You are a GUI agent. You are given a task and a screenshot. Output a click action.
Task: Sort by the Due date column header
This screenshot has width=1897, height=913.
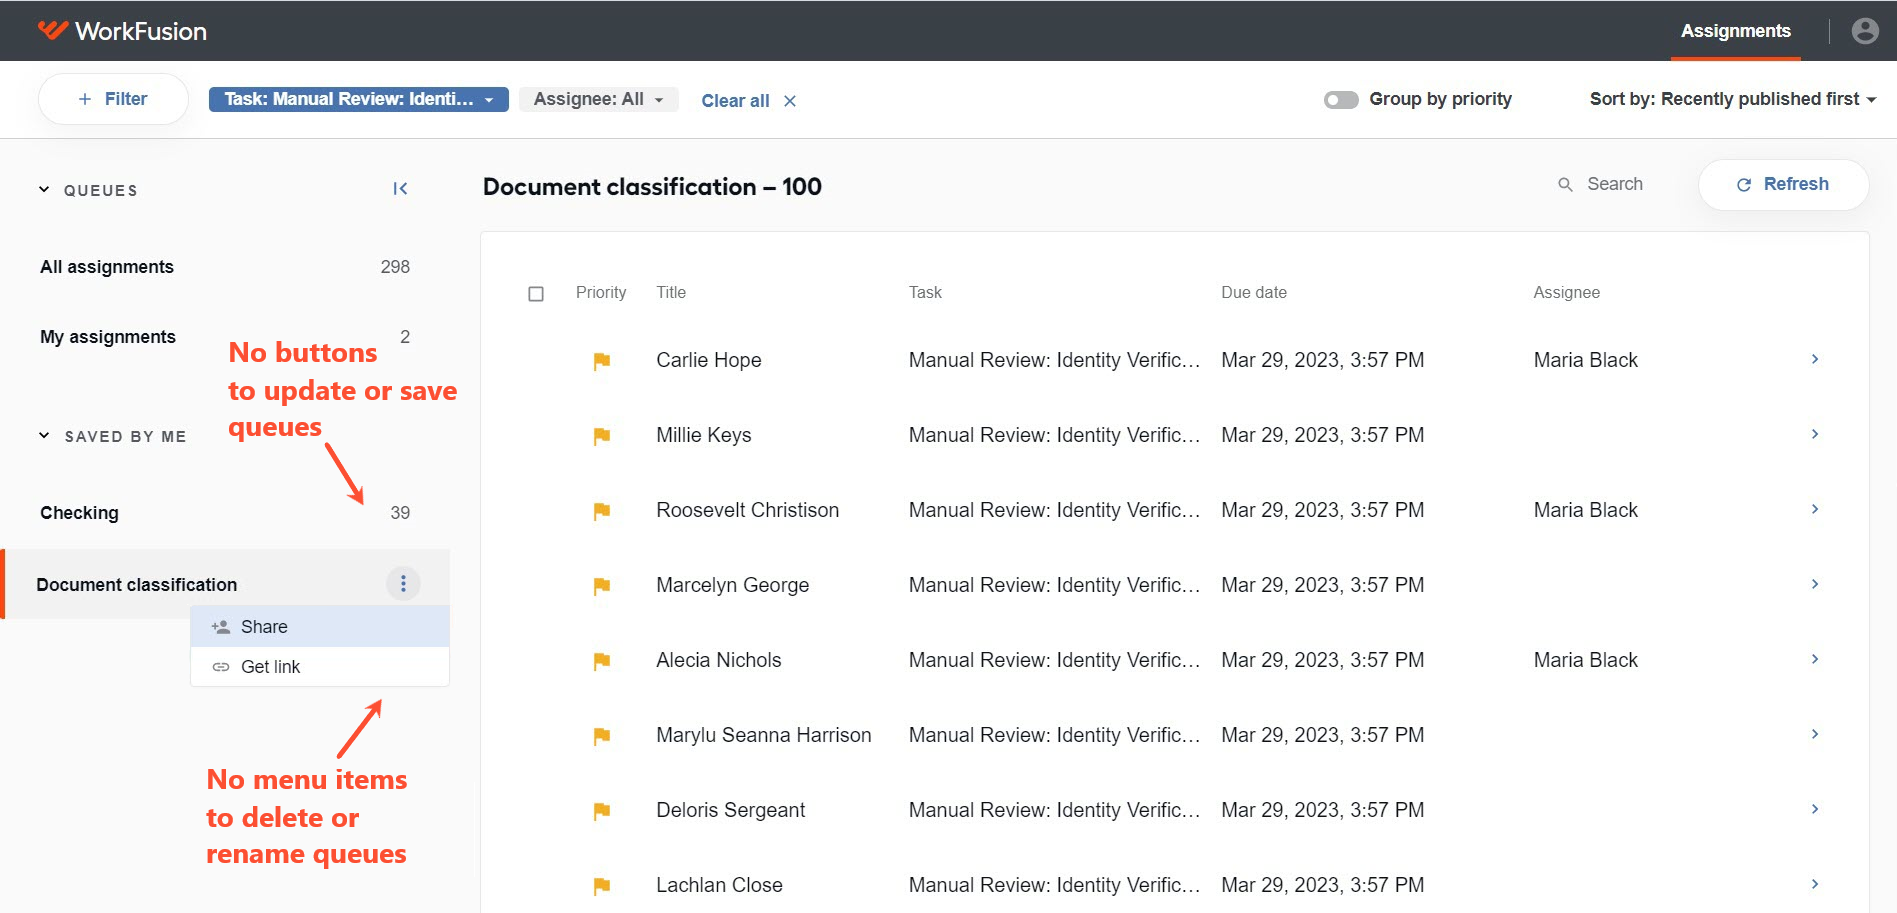(1254, 292)
